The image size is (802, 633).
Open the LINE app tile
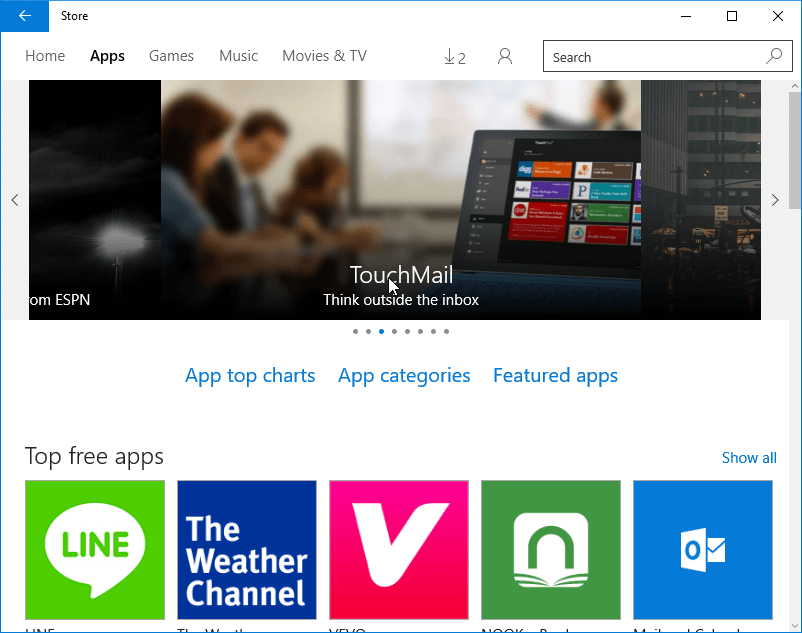(x=95, y=550)
